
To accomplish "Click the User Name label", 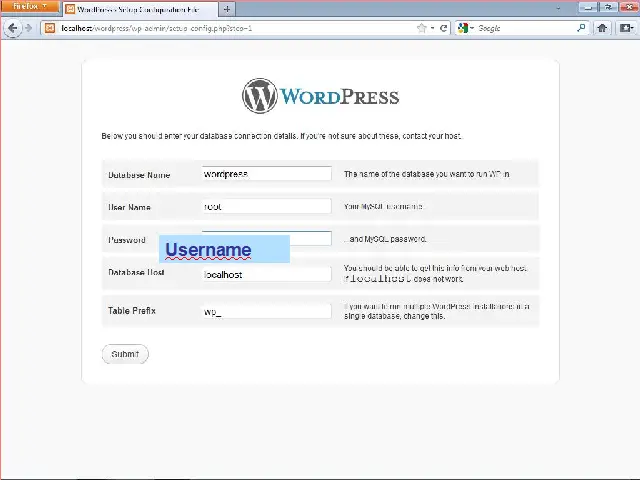I will click(129, 207).
